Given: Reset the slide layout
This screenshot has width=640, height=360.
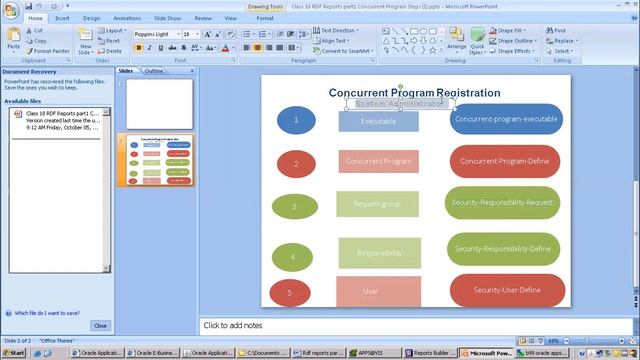Looking at the screenshot, I should 109,41.
